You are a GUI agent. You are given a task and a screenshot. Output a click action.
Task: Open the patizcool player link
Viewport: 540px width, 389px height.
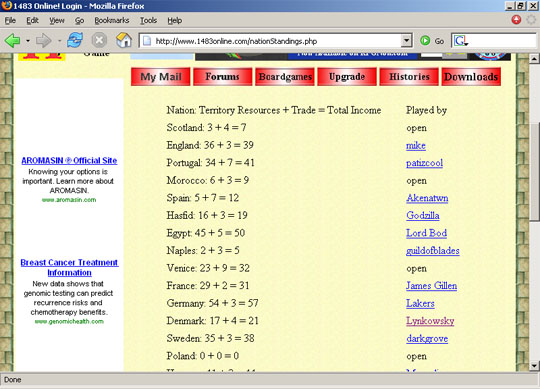[424, 163]
